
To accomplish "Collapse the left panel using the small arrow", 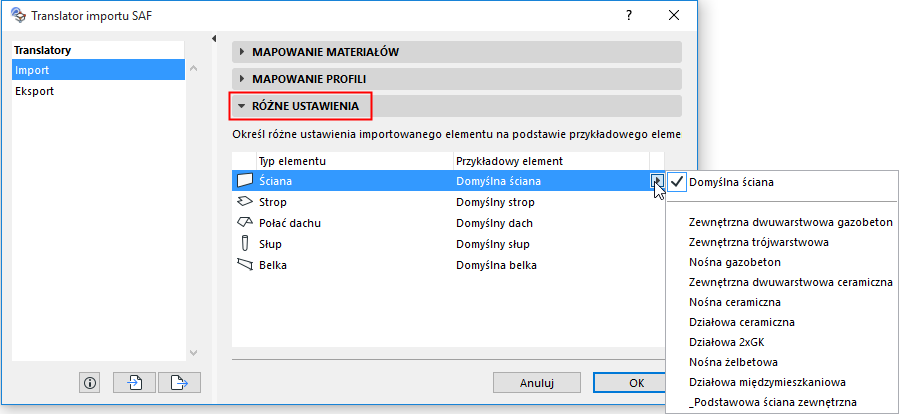I will [x=214, y=39].
